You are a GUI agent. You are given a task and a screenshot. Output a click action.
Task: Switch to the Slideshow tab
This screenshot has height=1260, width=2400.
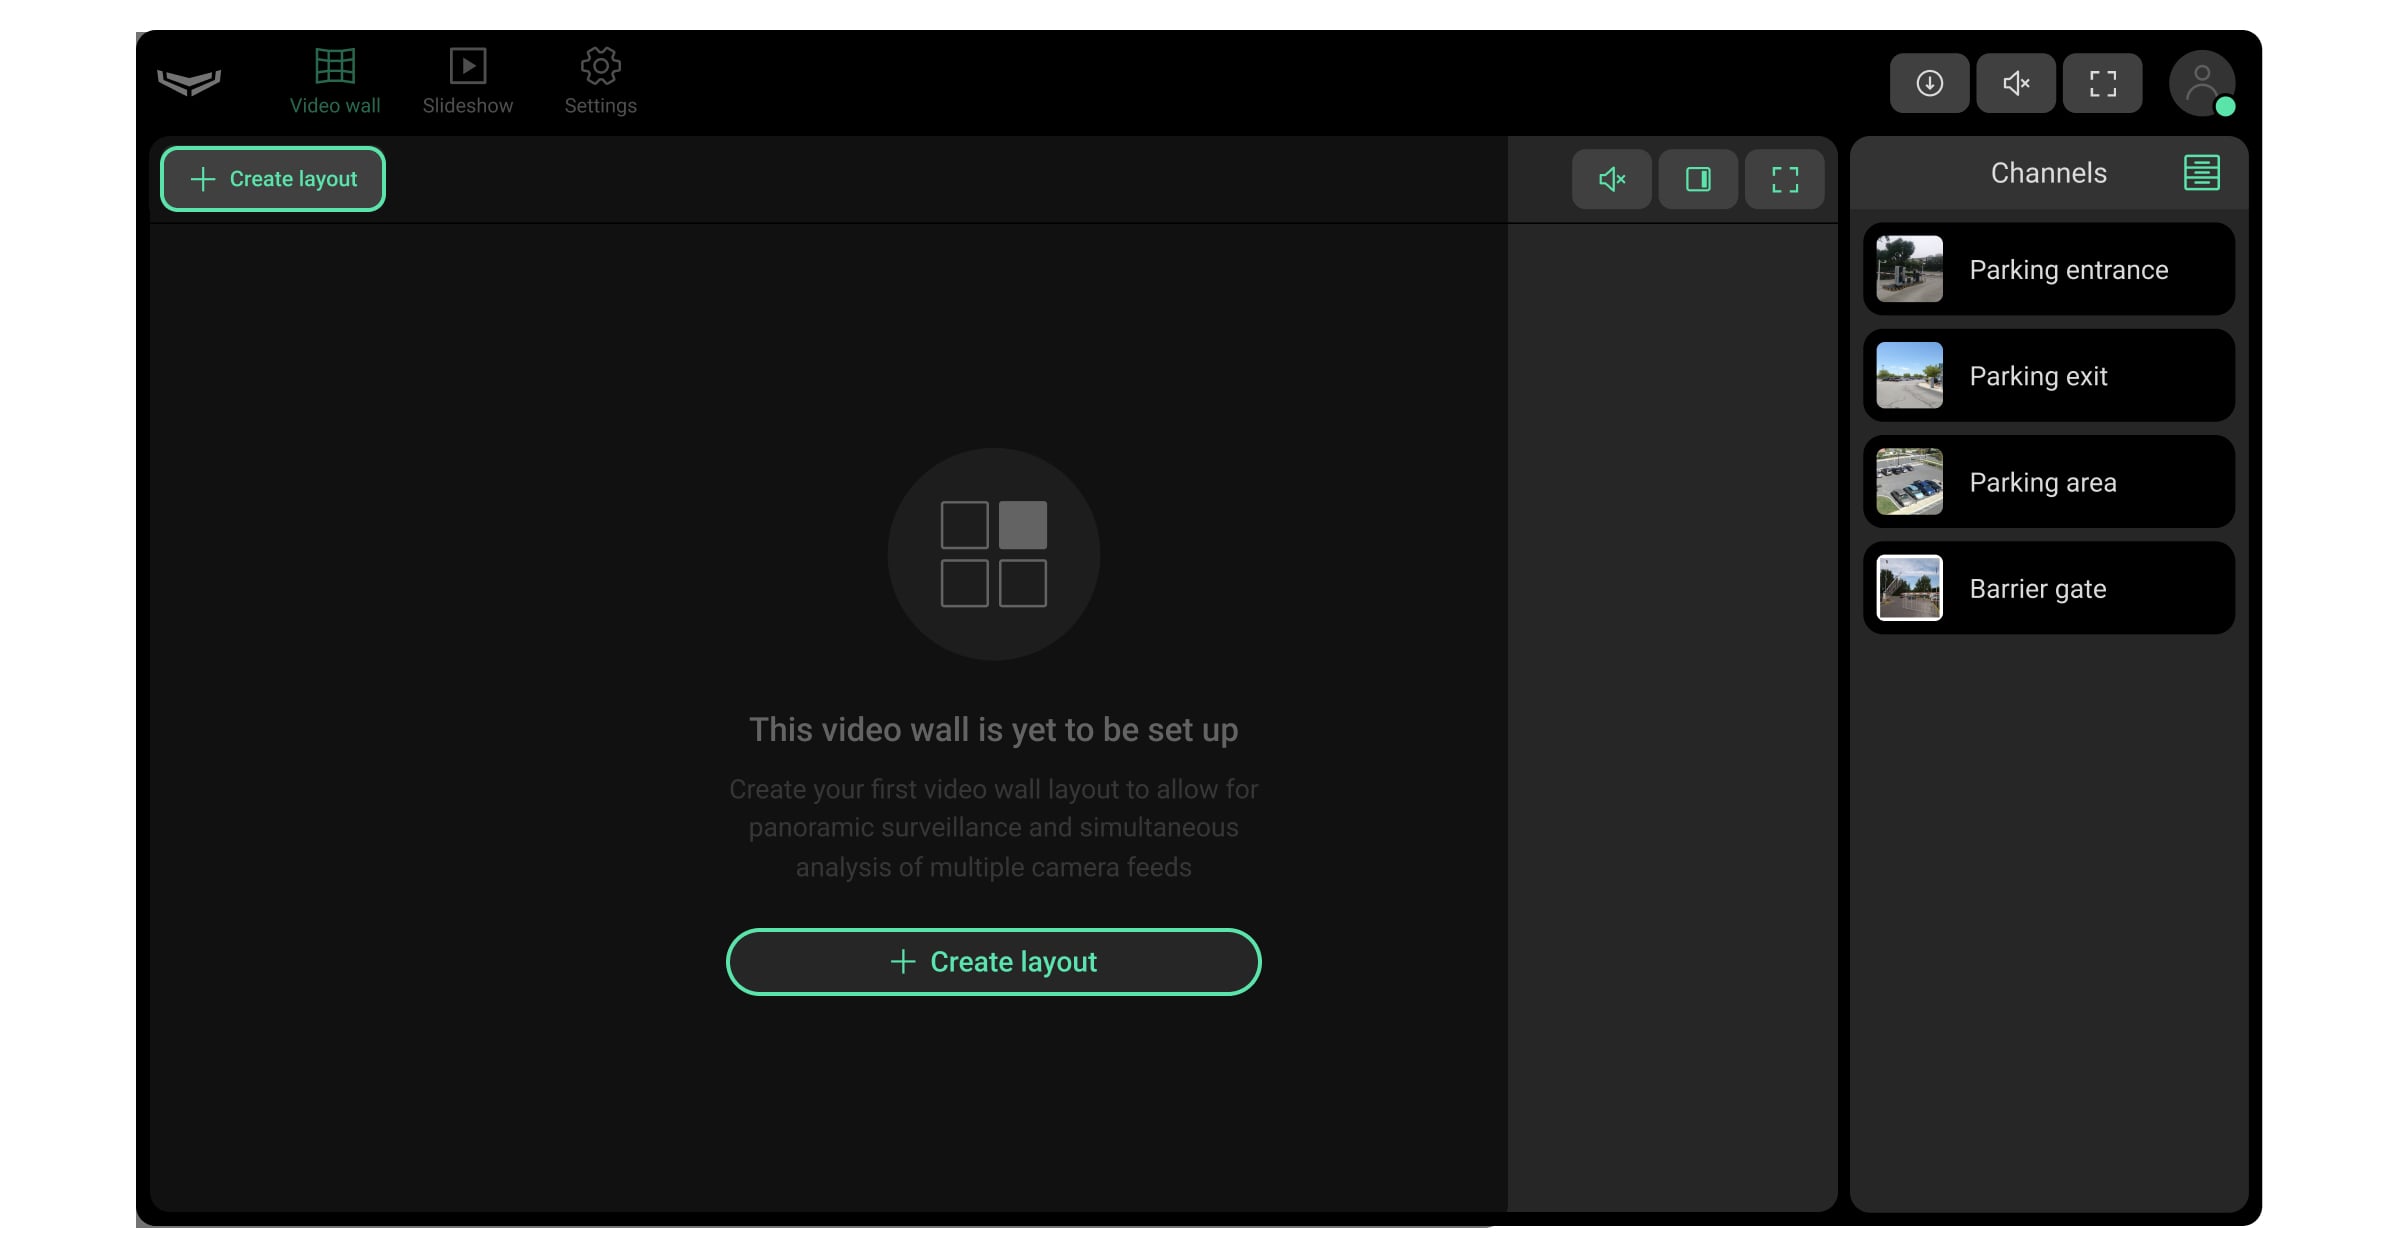(x=467, y=82)
